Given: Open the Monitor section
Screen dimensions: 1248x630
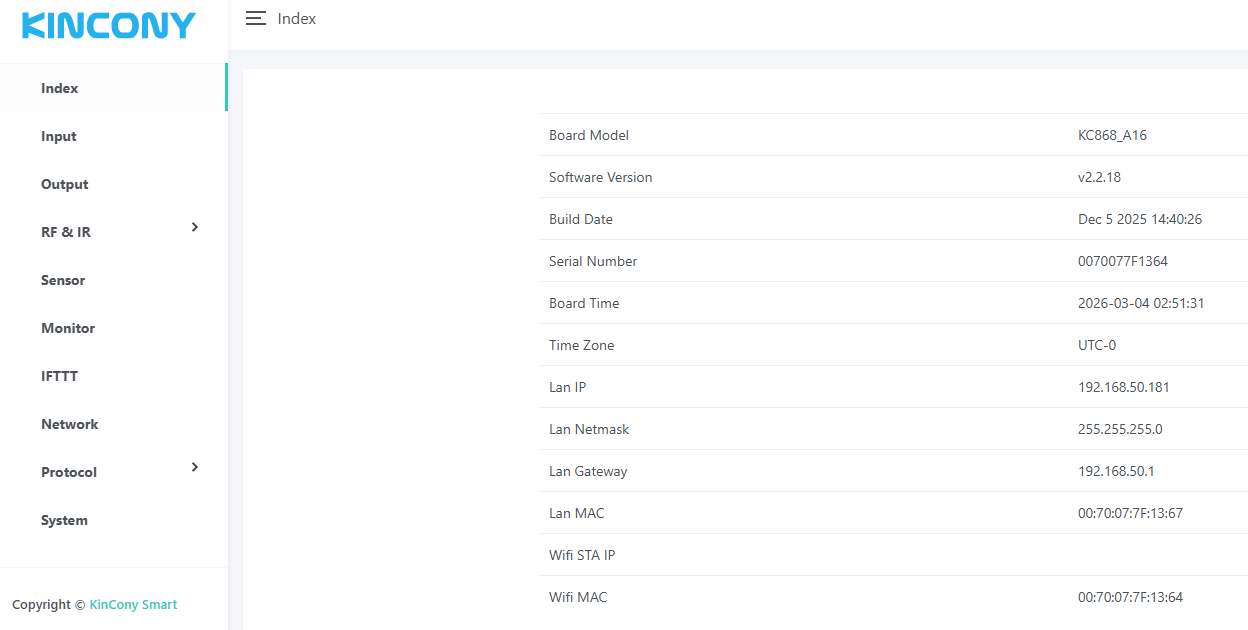Looking at the screenshot, I should pyautogui.click(x=68, y=328).
